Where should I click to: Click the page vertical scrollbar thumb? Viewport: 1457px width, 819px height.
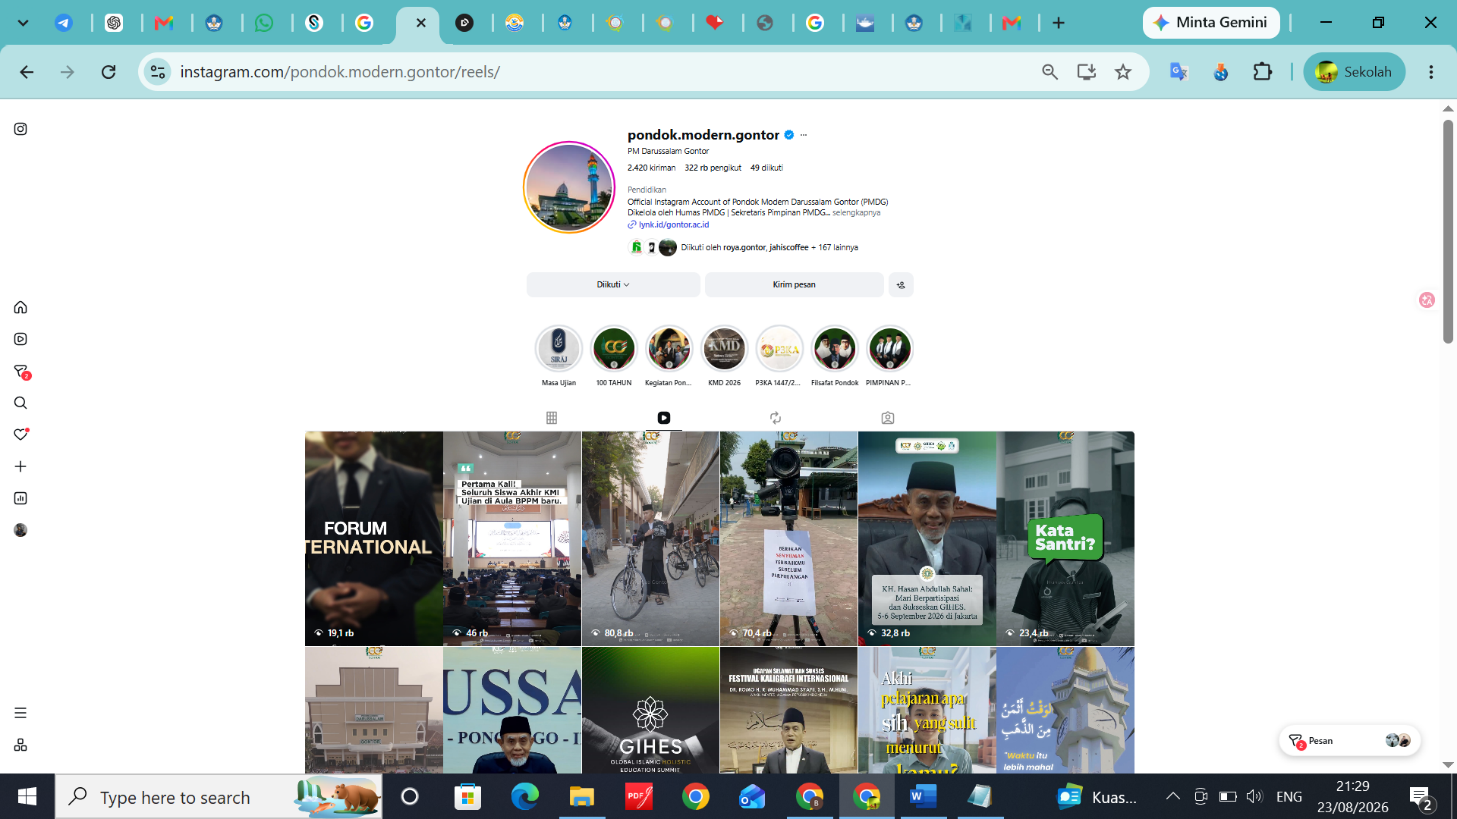[x=1448, y=232]
